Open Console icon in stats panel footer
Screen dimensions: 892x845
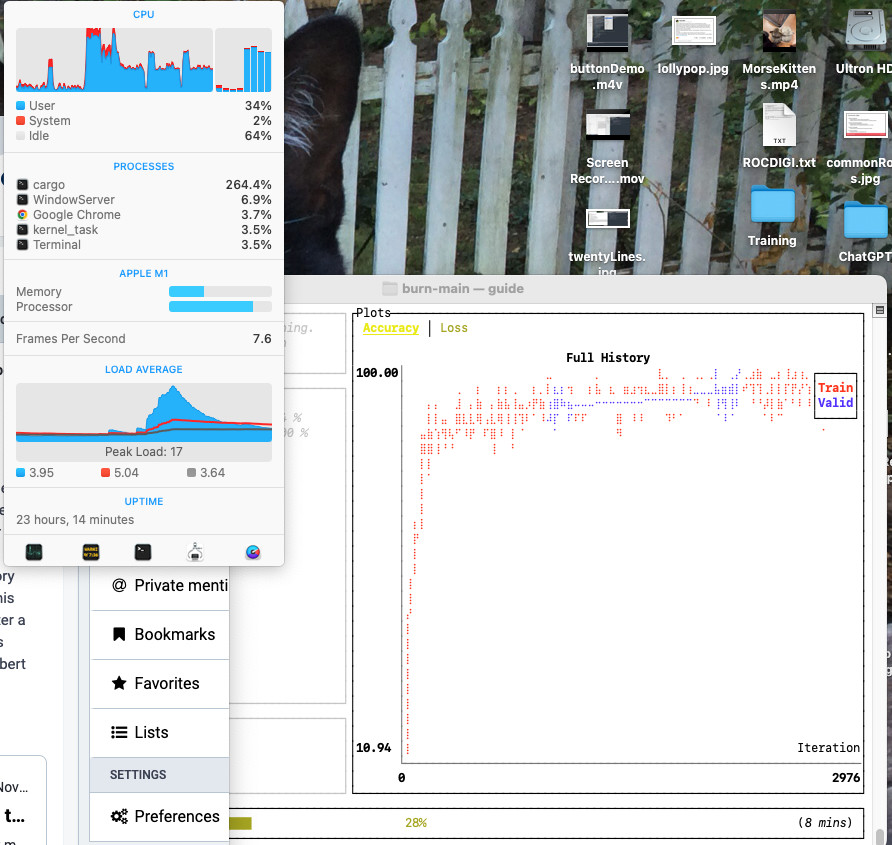click(x=90, y=552)
